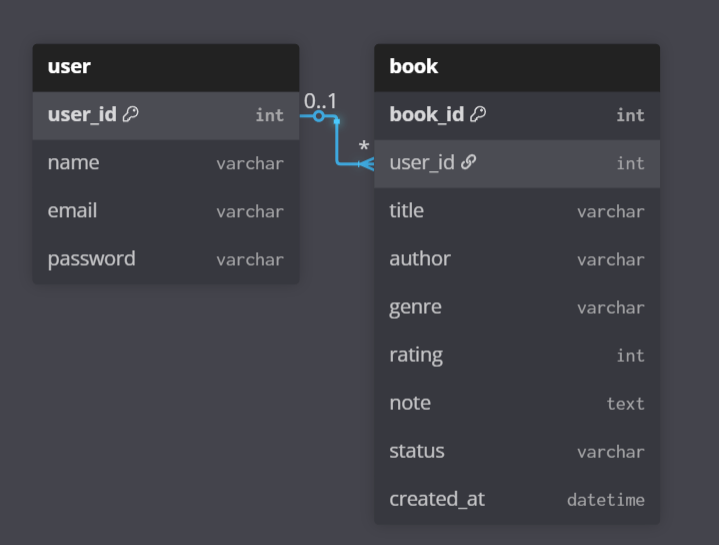Click the crow's foot end of the relationship
Viewport: 719px width, 545px height.
pos(366,164)
